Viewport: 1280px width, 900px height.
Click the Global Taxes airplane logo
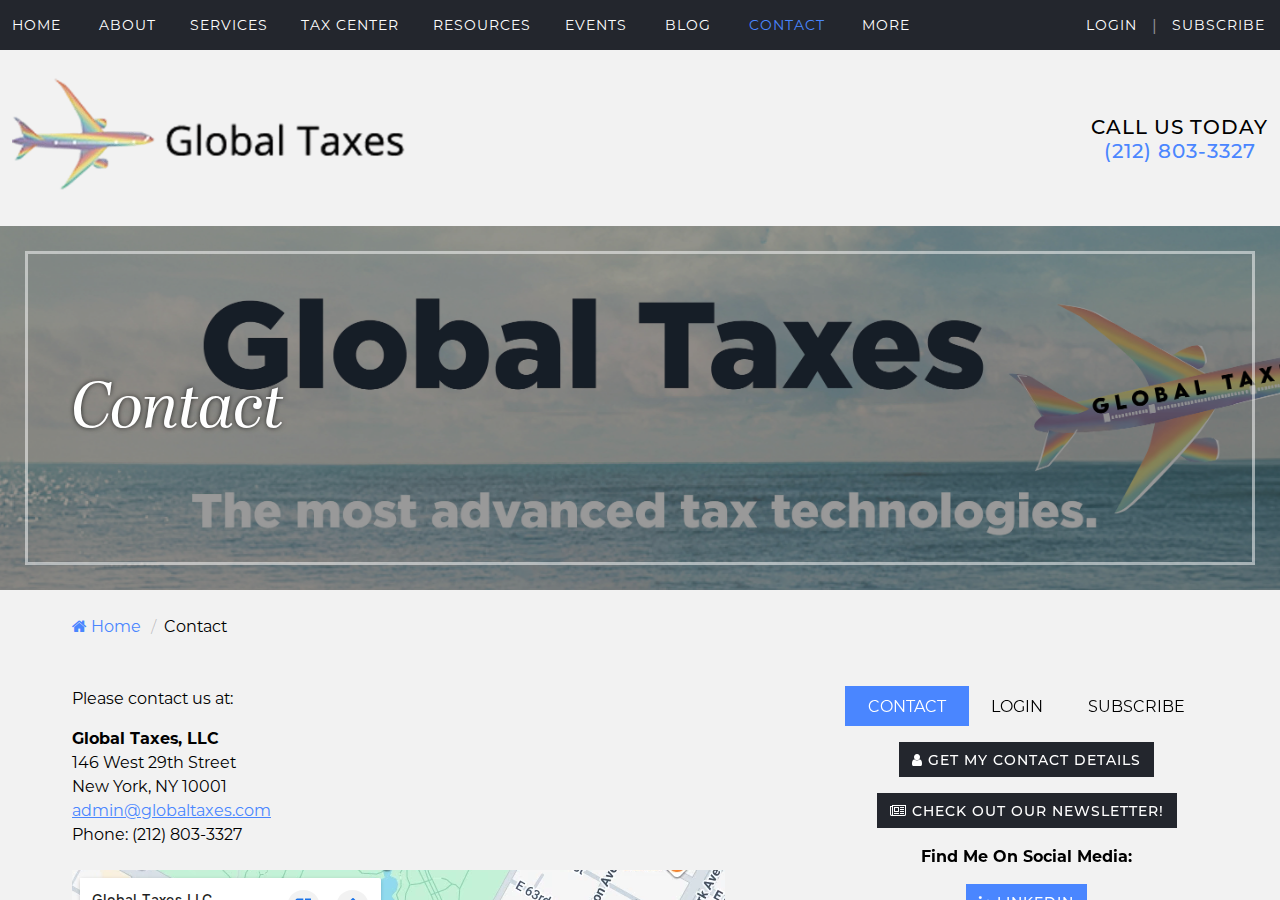pos(208,135)
